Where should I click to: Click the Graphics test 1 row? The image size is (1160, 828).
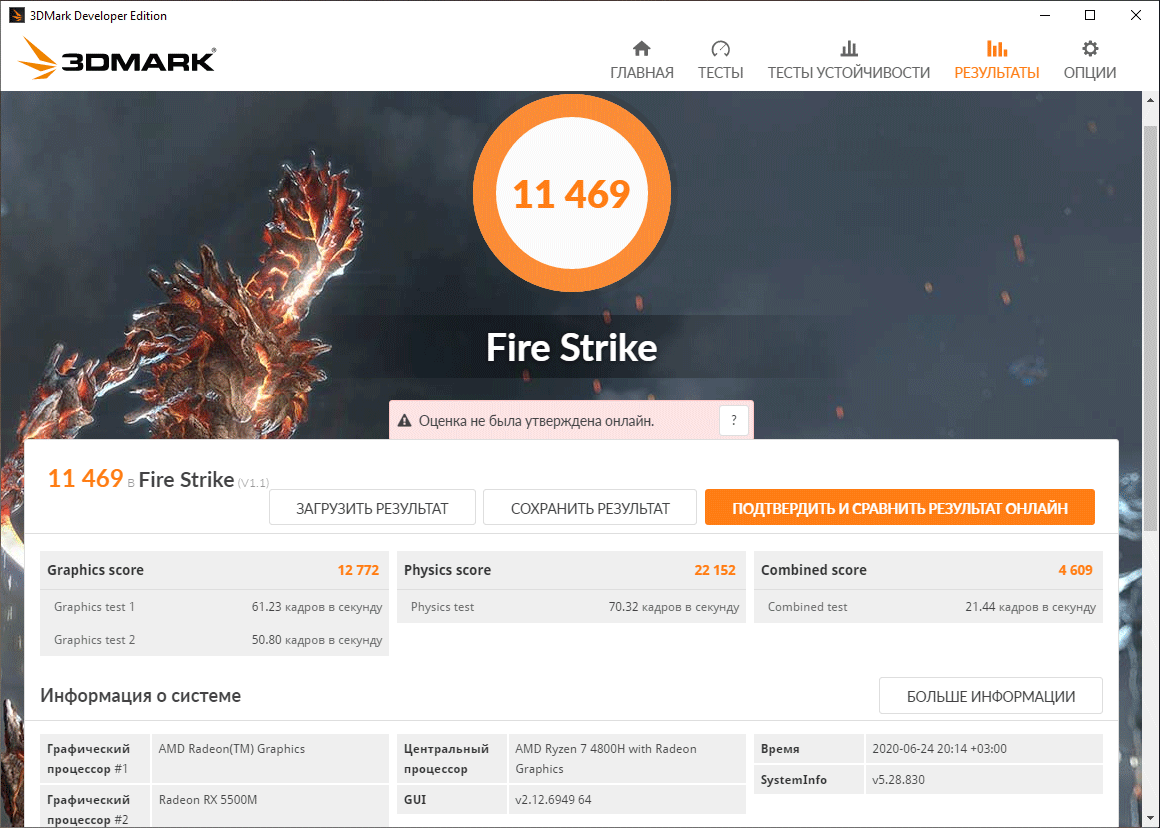215,607
